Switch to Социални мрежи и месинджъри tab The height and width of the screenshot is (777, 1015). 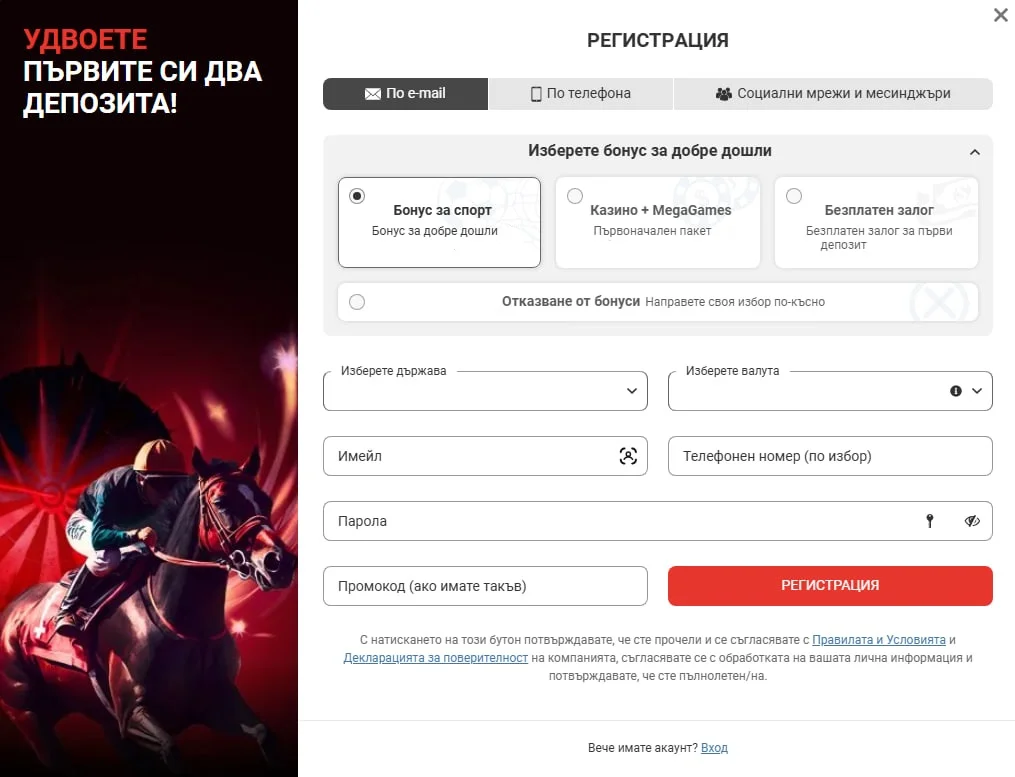pos(833,94)
